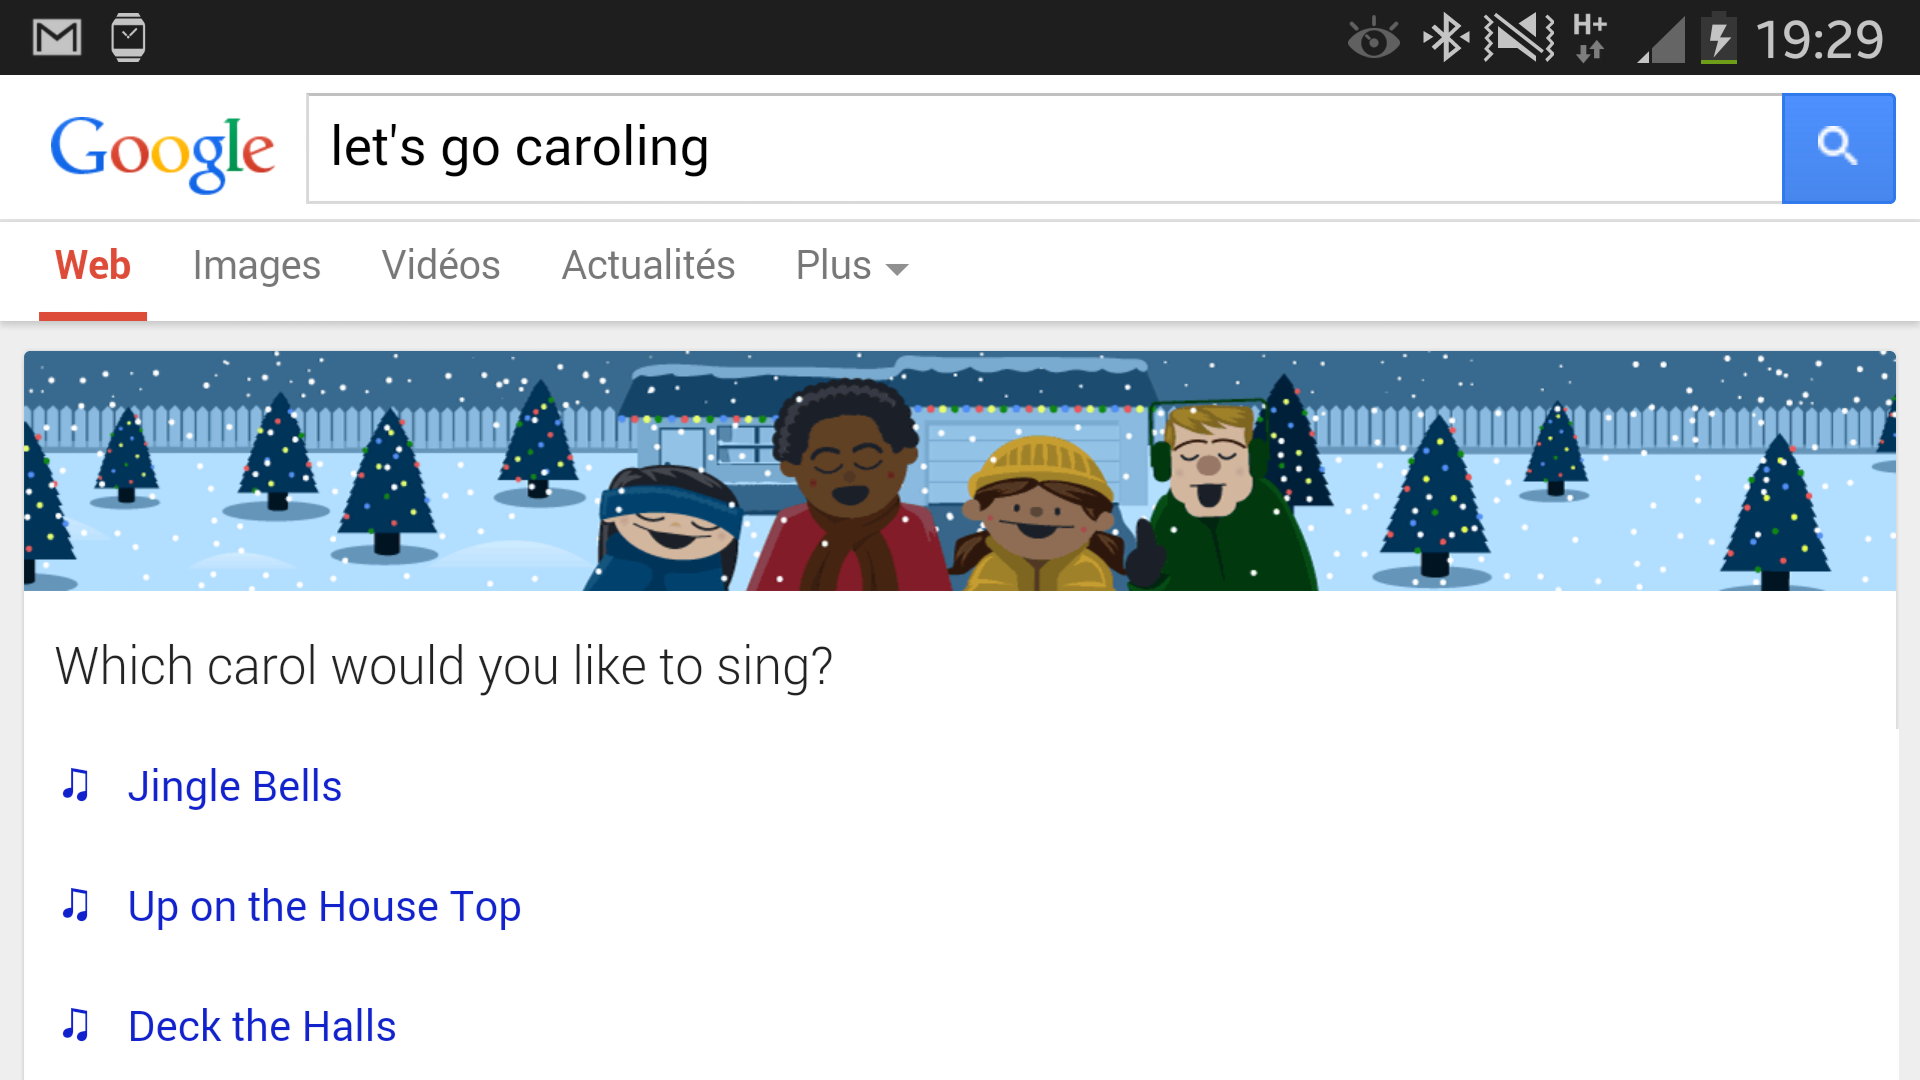The width and height of the screenshot is (1920, 1080).
Task: Expand the Plus dropdown menu
Action: (852, 266)
